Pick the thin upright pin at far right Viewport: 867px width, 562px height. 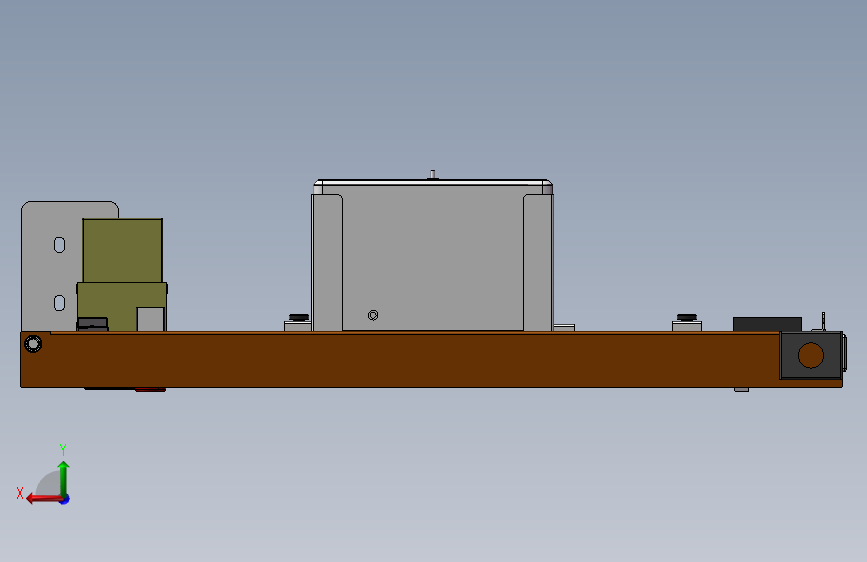[823, 321]
